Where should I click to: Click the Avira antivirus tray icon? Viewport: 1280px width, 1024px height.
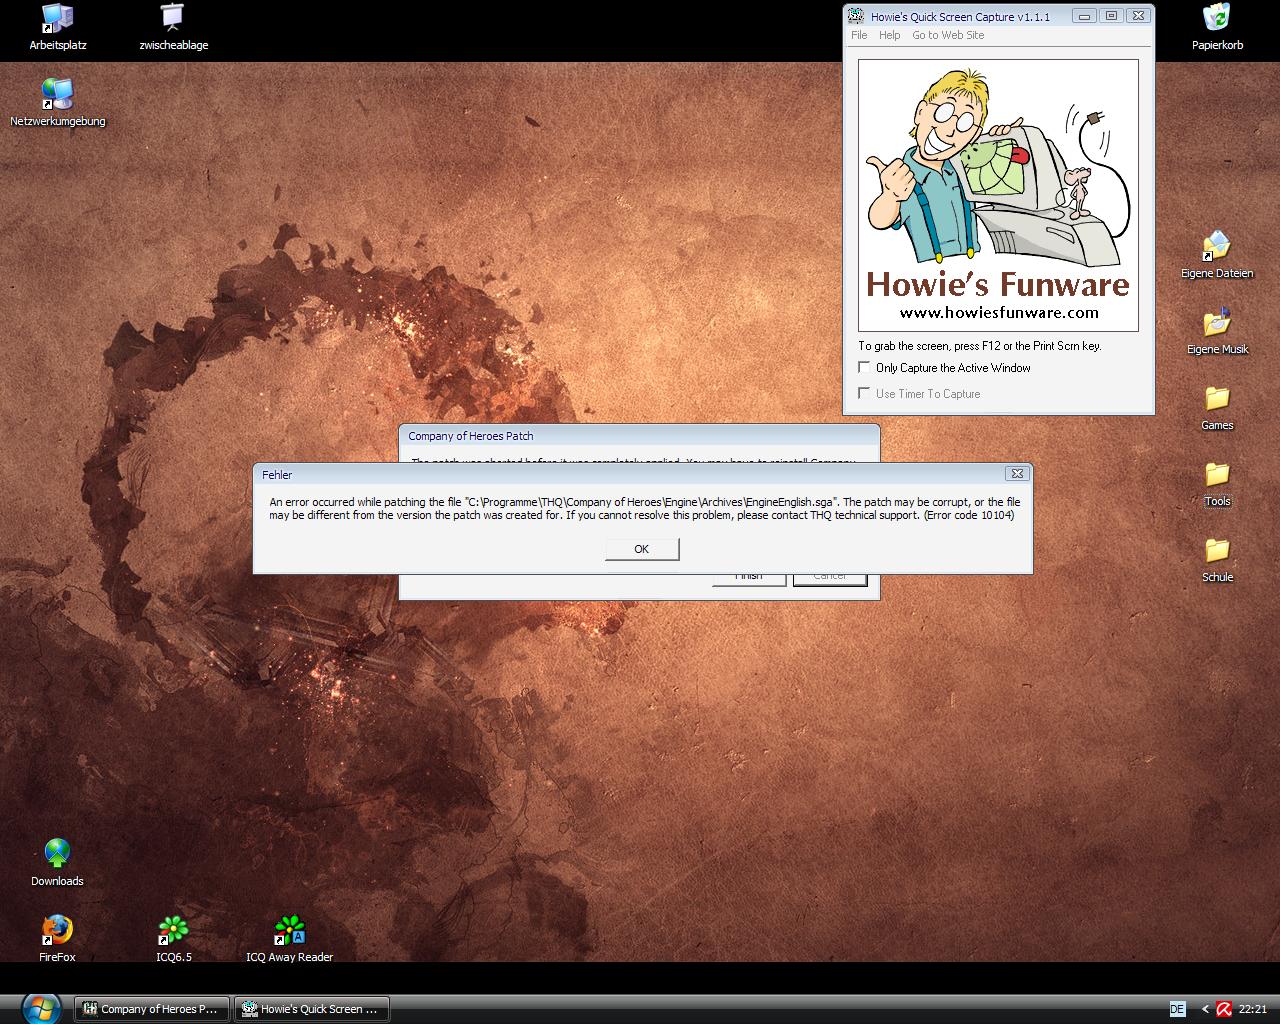tap(1224, 1009)
